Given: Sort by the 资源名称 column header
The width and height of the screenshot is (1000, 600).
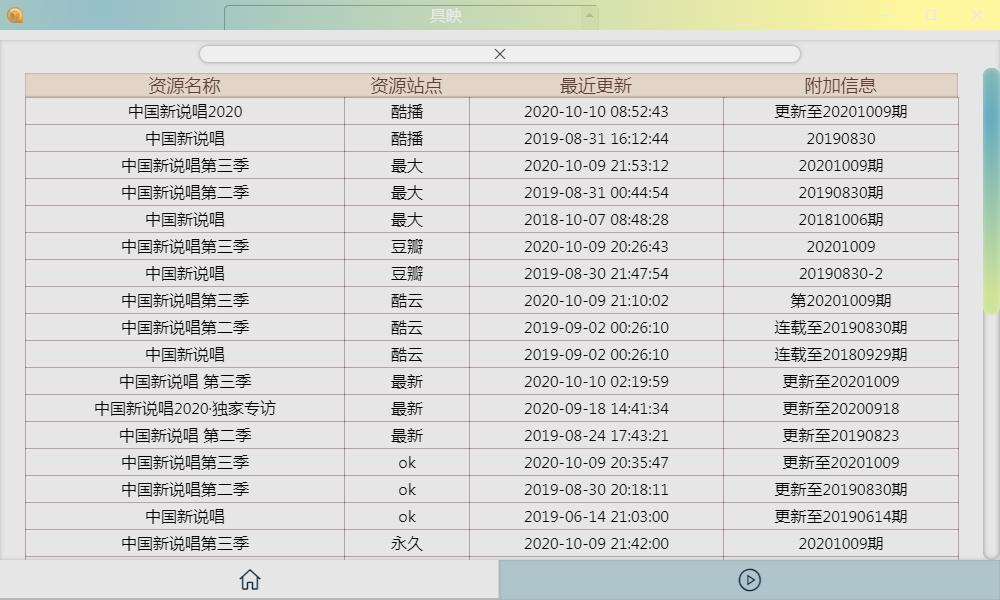Looking at the screenshot, I should (x=184, y=85).
